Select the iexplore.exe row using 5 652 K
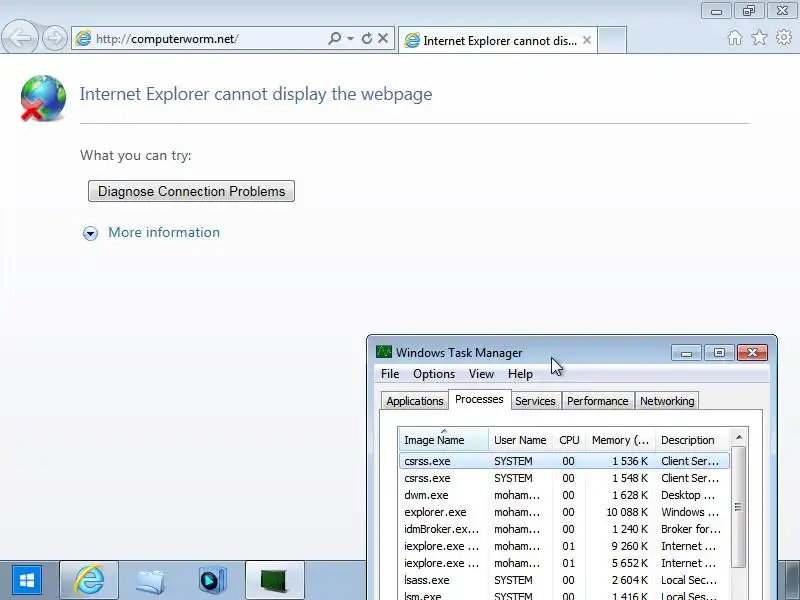The height and width of the screenshot is (600, 800). coord(564,563)
